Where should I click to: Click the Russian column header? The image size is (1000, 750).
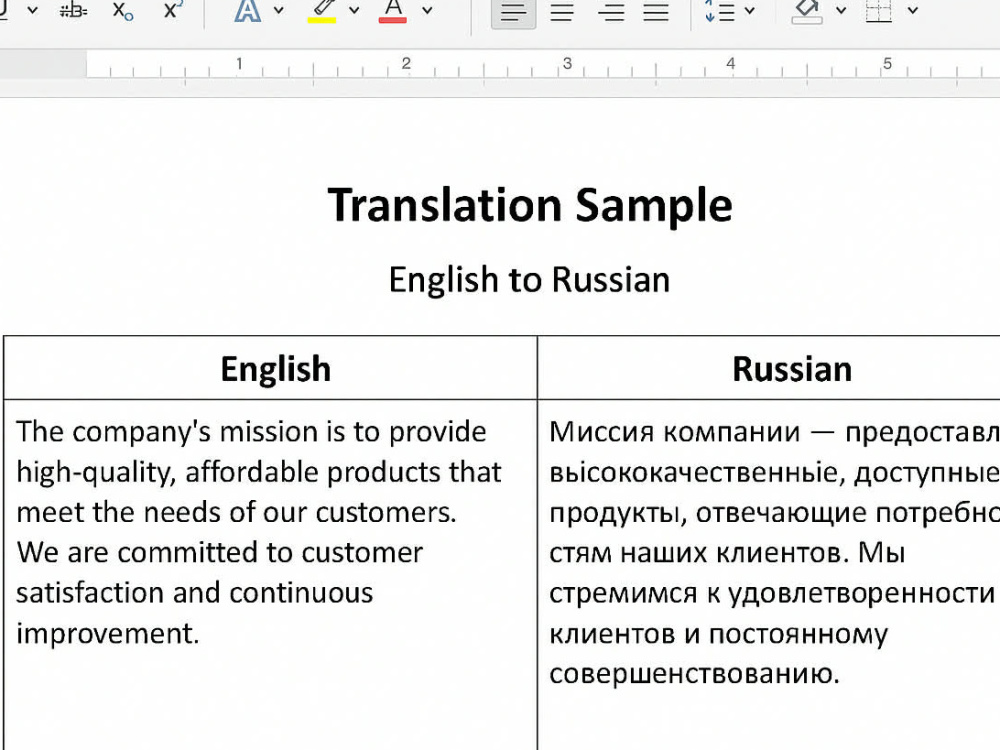[792, 369]
